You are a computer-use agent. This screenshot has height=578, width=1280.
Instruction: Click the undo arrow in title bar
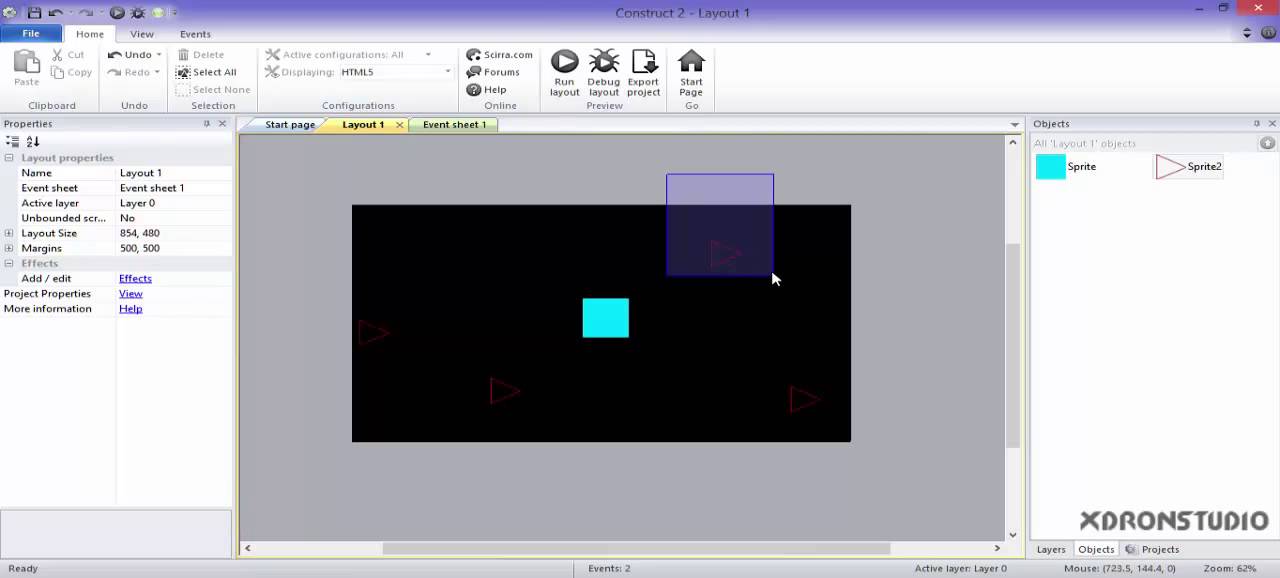pos(56,13)
